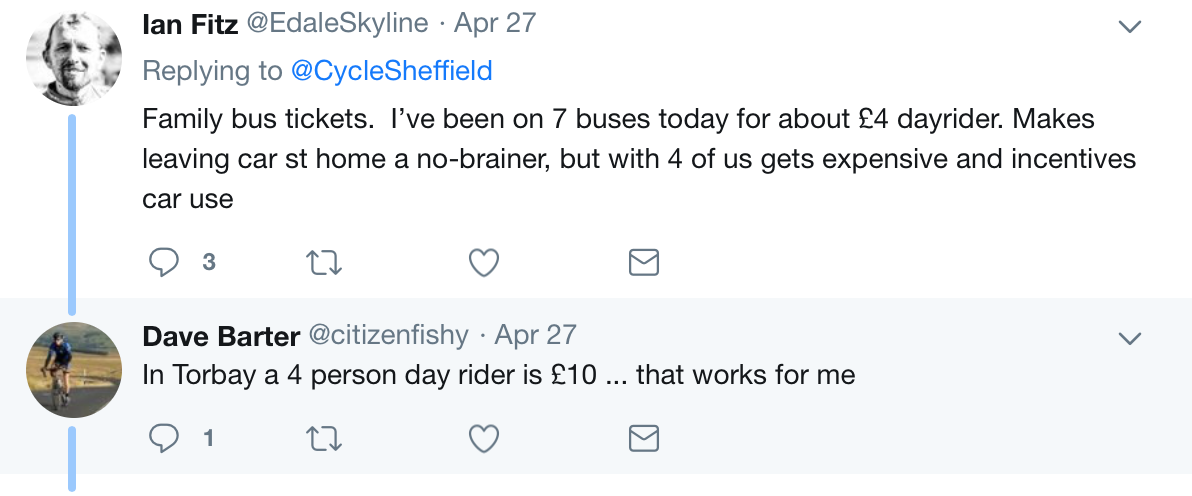The image size is (1192, 496).
Task: Retweet Ian Fitz's family bus tickets tweet
Action: [x=323, y=262]
